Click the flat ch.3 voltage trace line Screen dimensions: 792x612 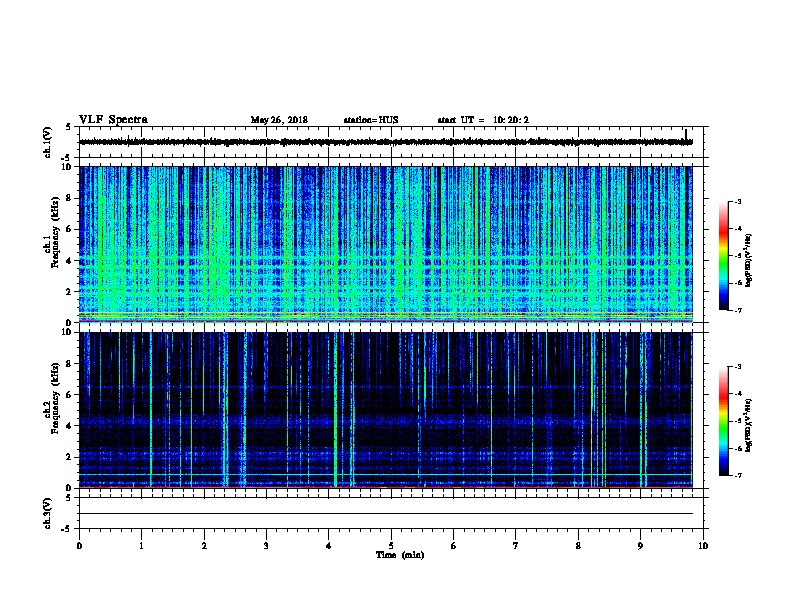coord(386,514)
